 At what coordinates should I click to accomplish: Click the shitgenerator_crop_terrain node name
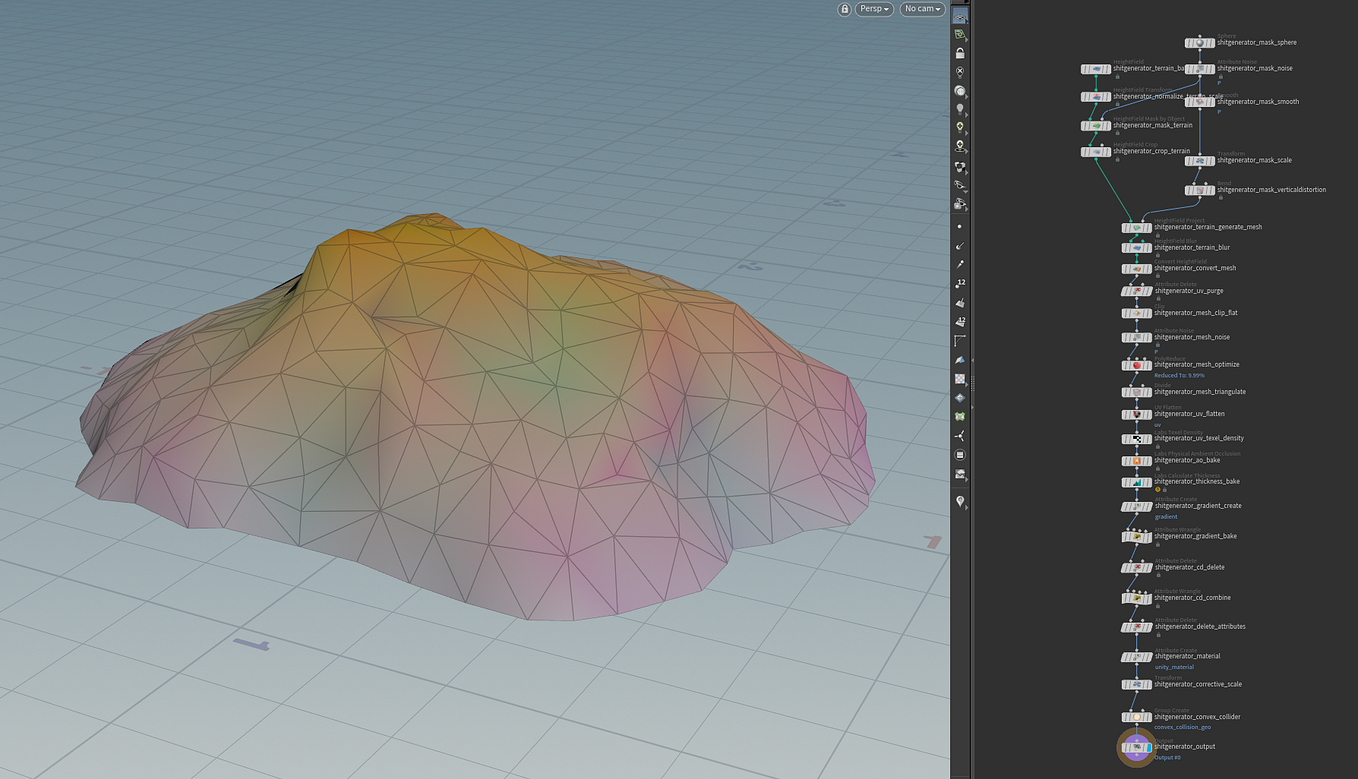pos(1151,152)
